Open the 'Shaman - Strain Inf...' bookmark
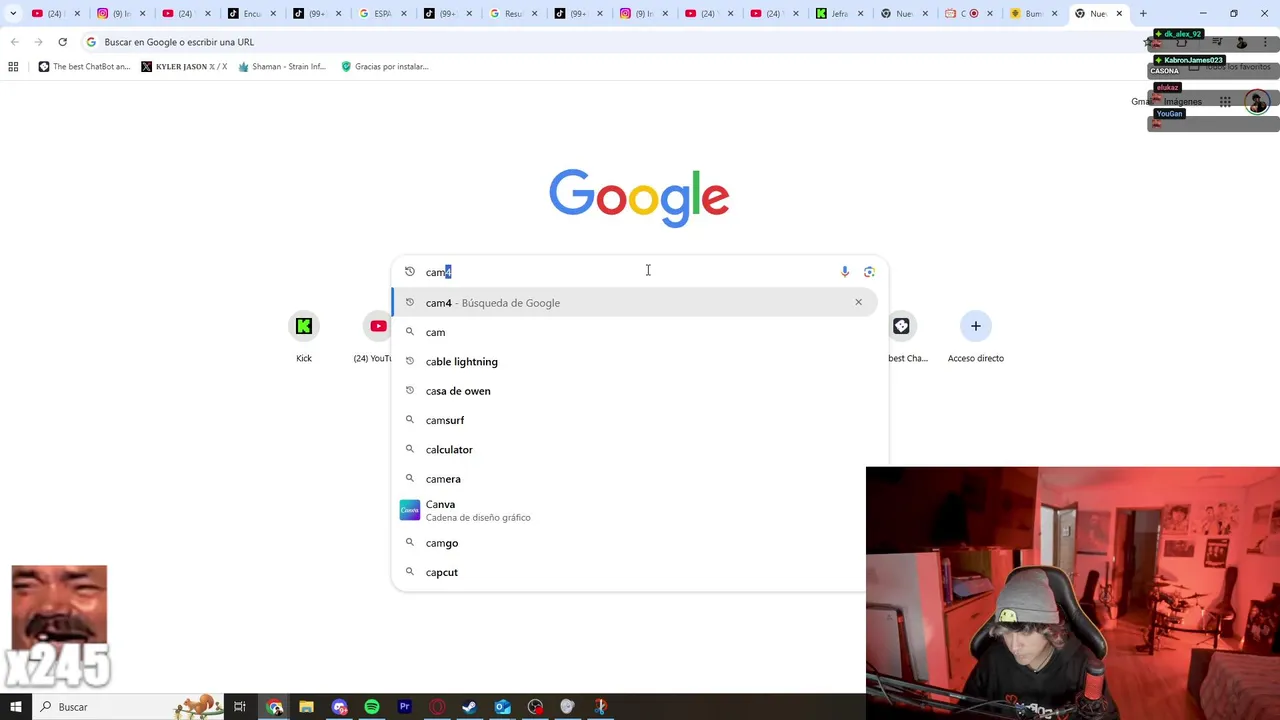Viewport: 1280px width, 720px height. point(282,67)
